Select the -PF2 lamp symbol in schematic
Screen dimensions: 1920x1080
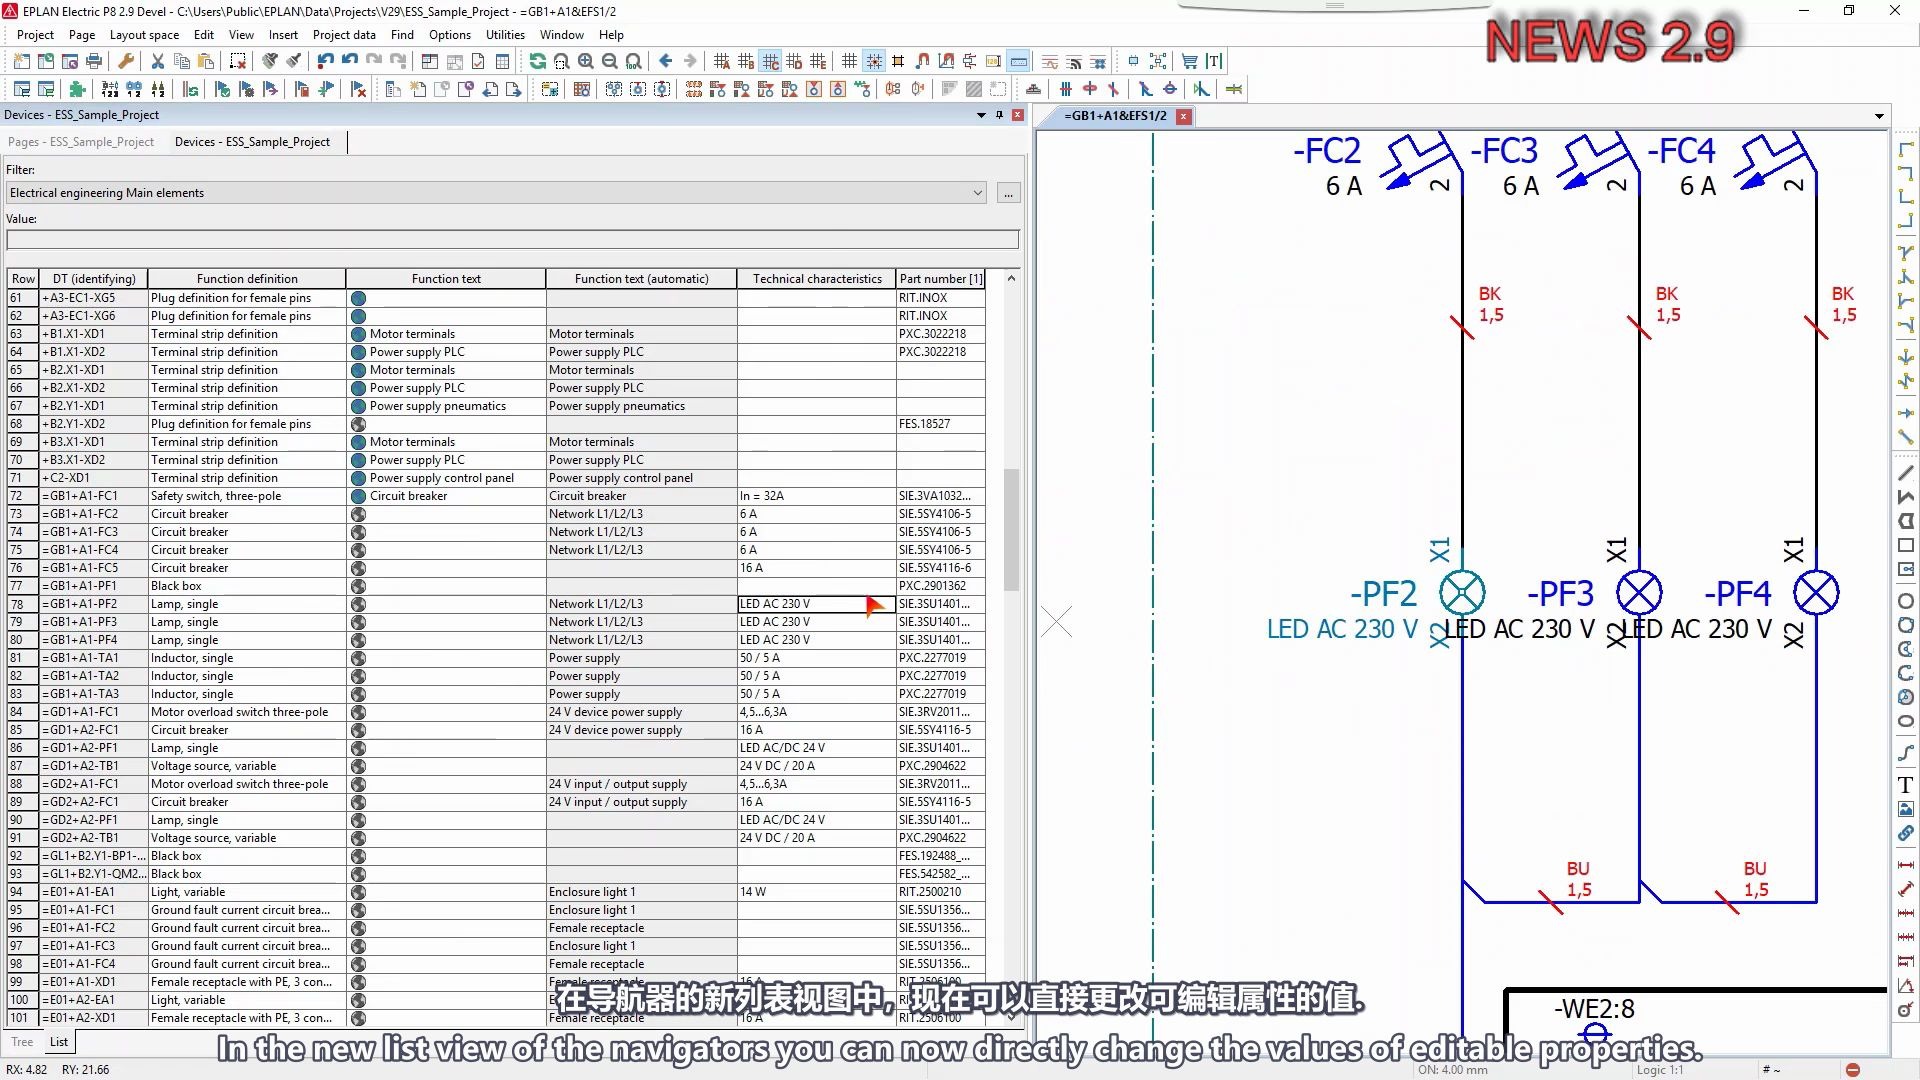(1462, 593)
